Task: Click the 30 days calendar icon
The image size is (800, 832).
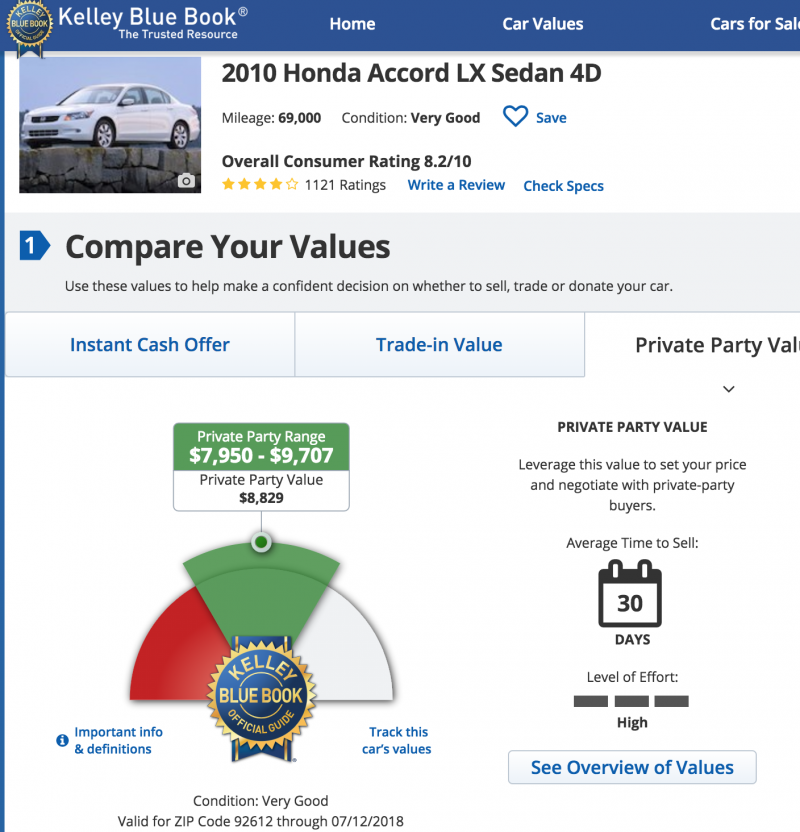Action: tap(630, 594)
